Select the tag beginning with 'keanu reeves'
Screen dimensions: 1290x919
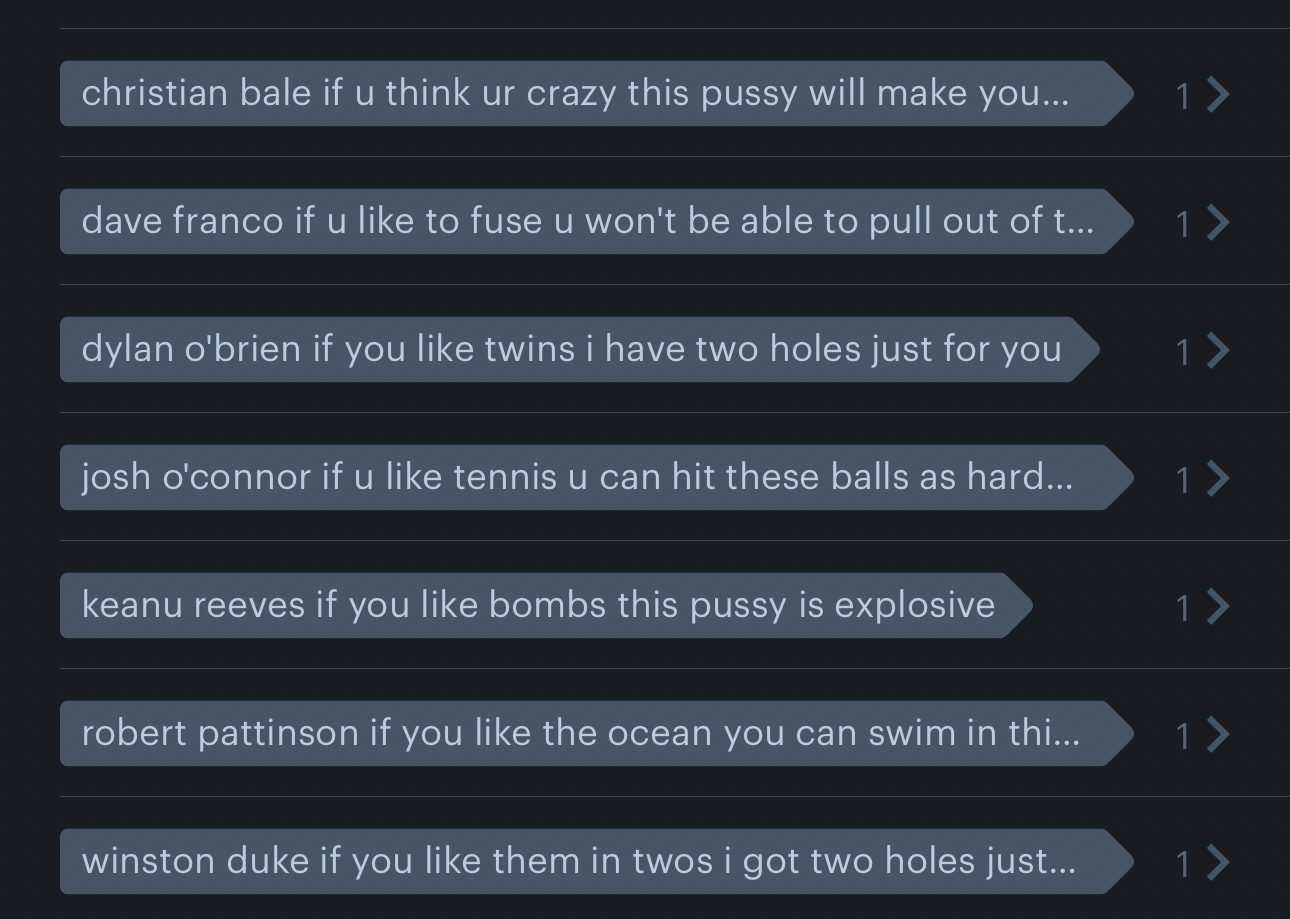click(546, 606)
